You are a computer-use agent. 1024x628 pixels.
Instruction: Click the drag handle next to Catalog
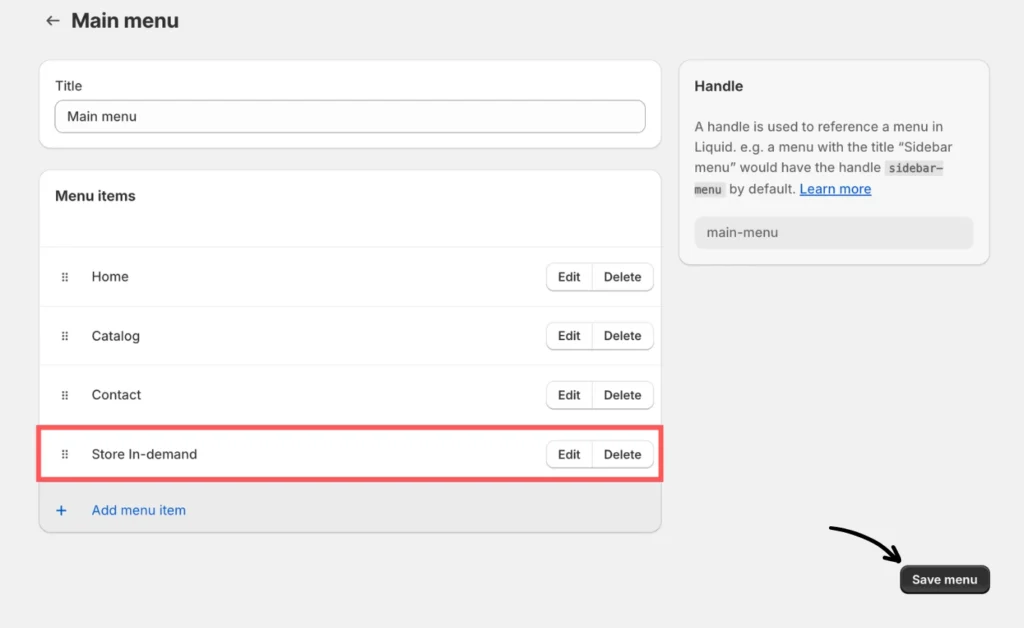pos(65,336)
